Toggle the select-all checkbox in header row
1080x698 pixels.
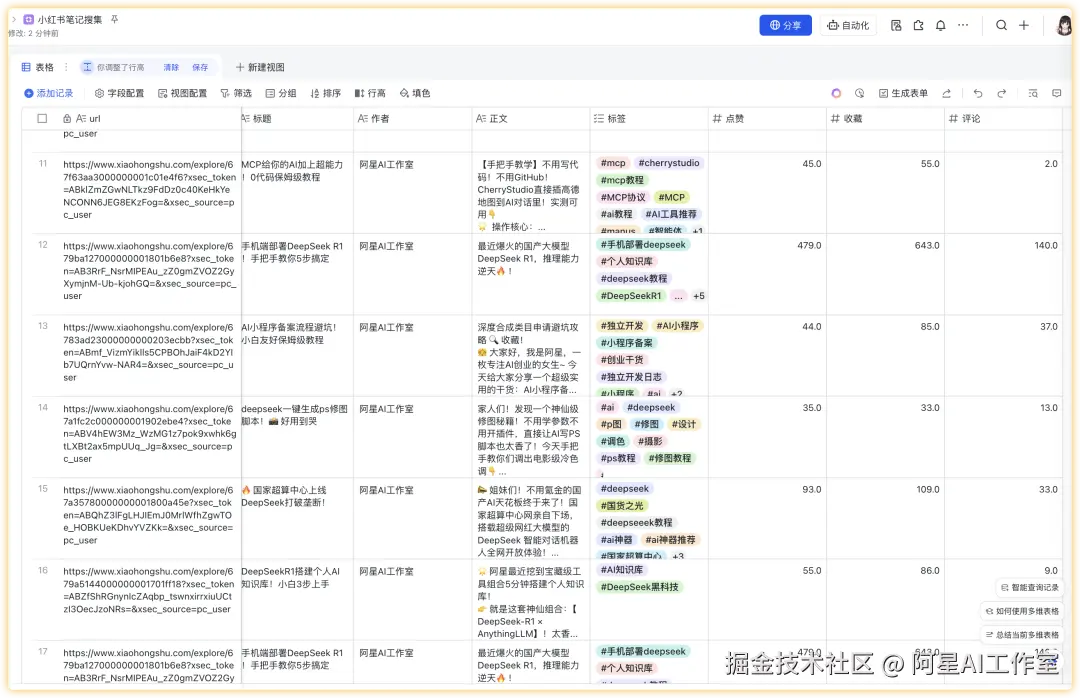pyautogui.click(x=40, y=118)
